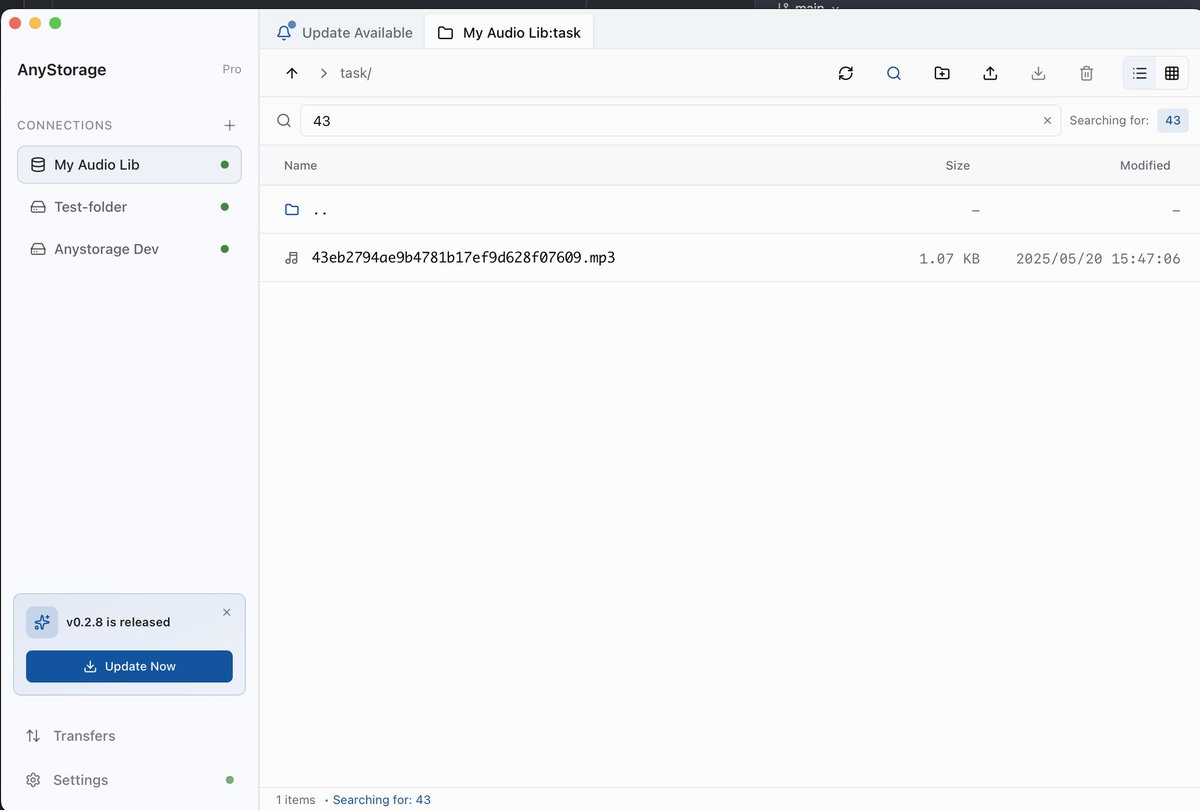This screenshot has height=810, width=1200.
Task: Sort by the Name column header
Action: click(x=300, y=165)
